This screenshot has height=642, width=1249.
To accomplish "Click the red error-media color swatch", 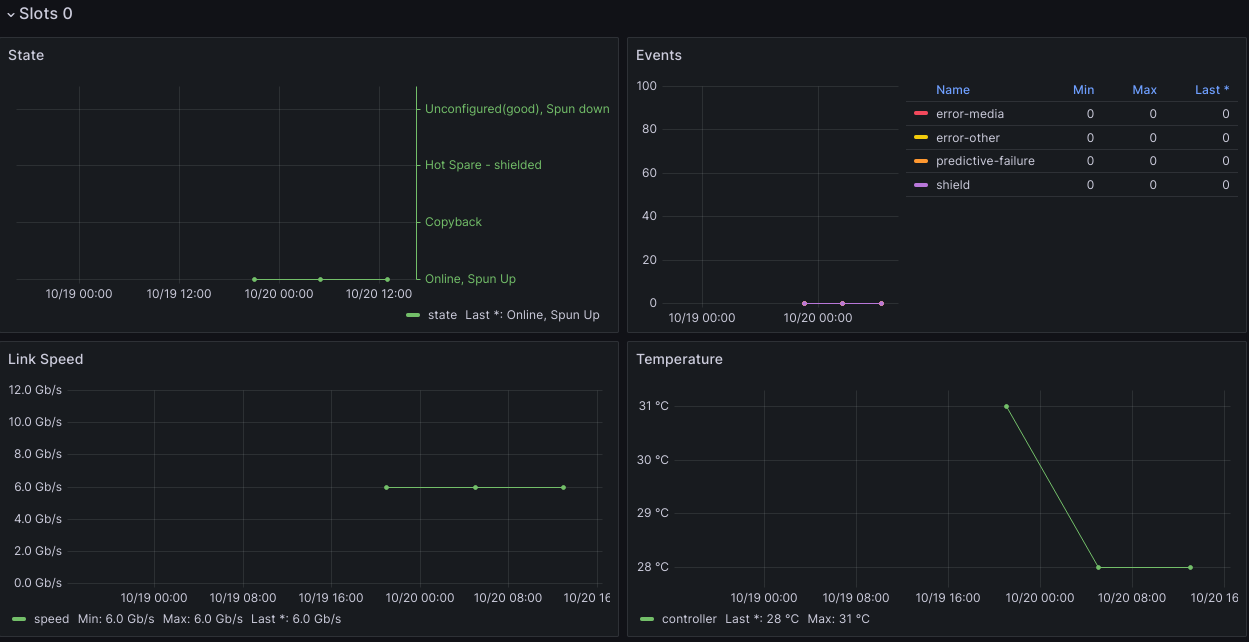I will click(921, 114).
